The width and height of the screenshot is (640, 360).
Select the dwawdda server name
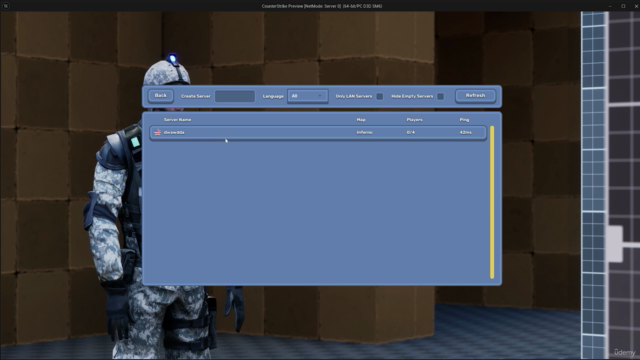coord(174,132)
